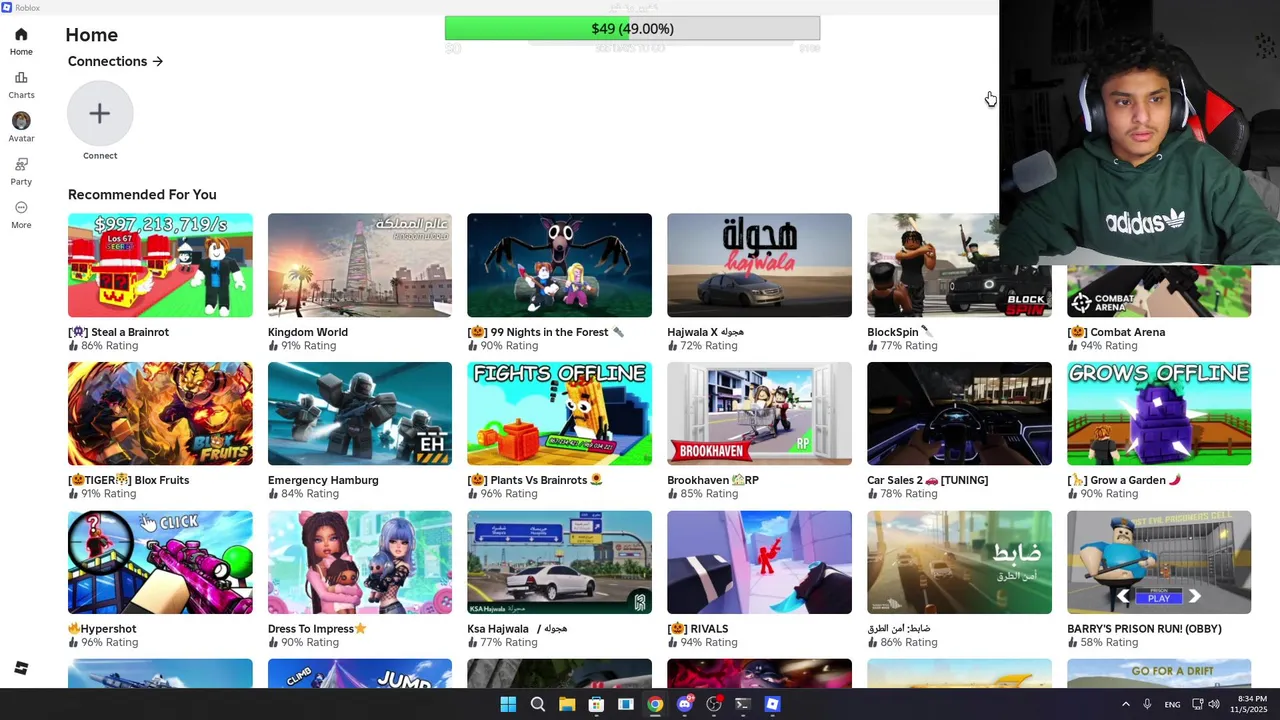Open BARRY'S PRISON RUN thumbnail
Image resolution: width=1280 pixels, height=720 pixels.
1159,562
